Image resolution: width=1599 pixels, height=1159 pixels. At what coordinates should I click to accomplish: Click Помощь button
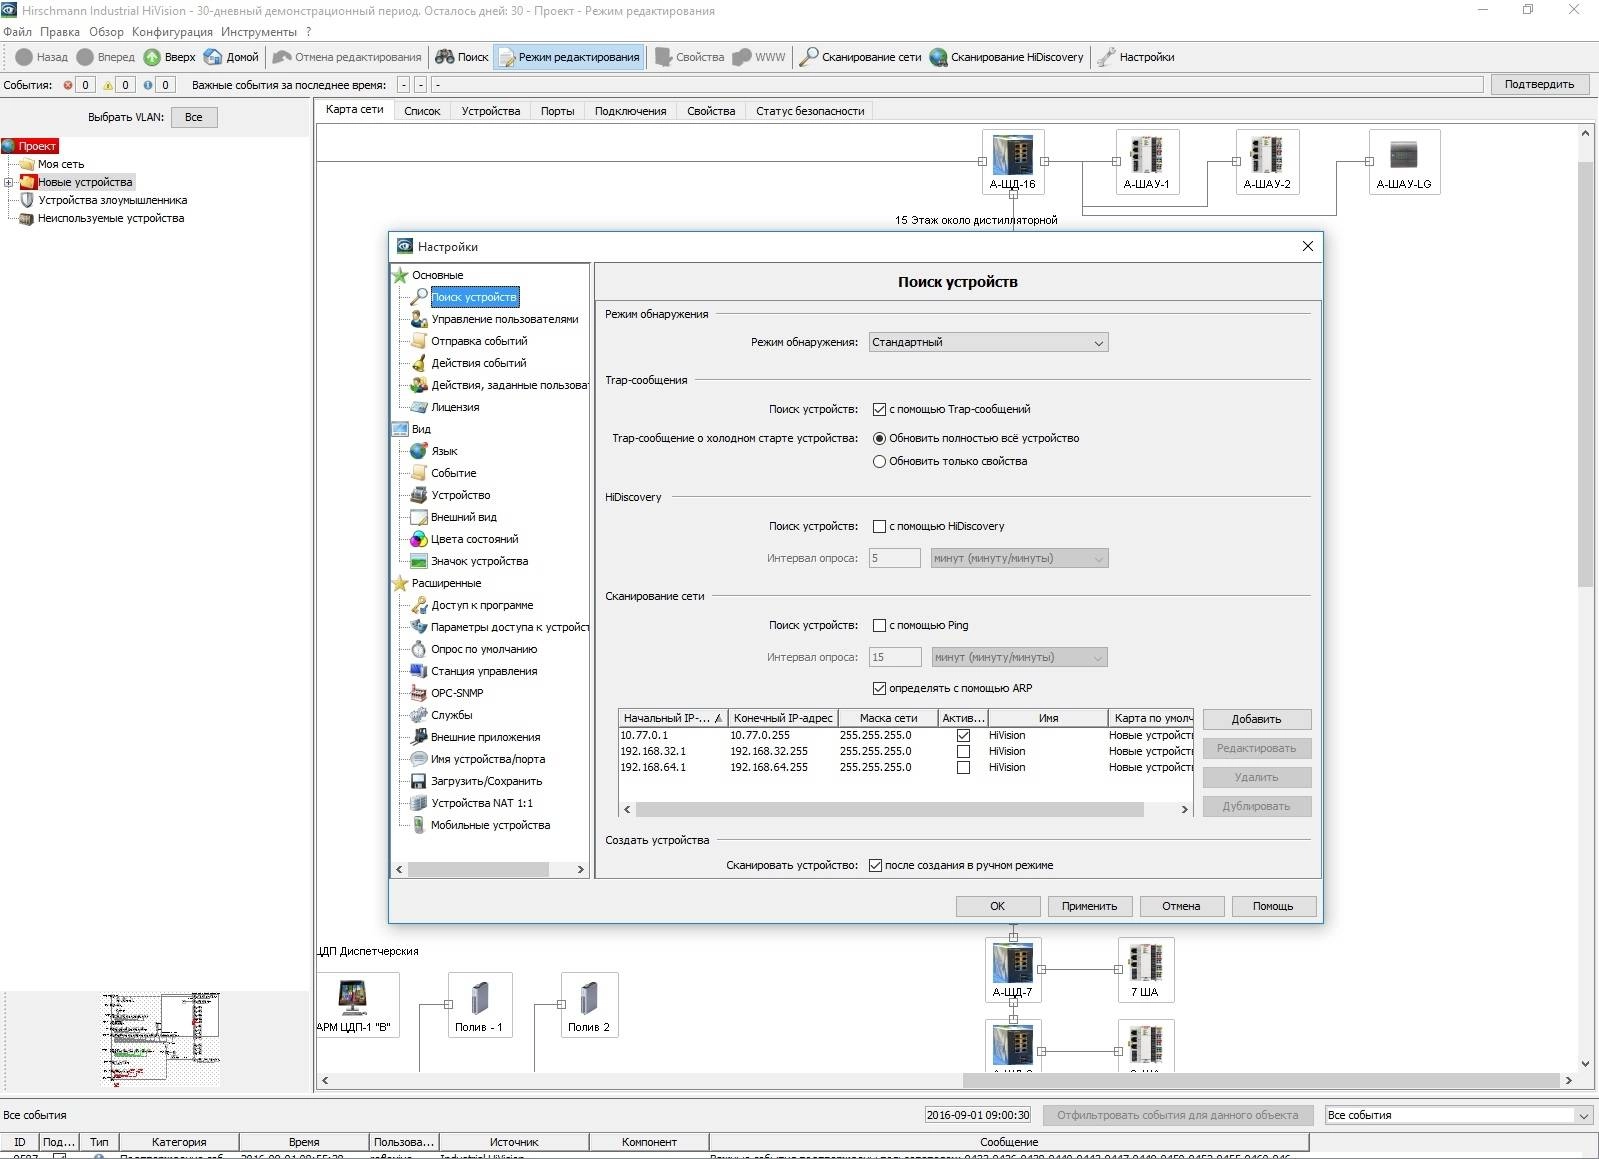1273,906
